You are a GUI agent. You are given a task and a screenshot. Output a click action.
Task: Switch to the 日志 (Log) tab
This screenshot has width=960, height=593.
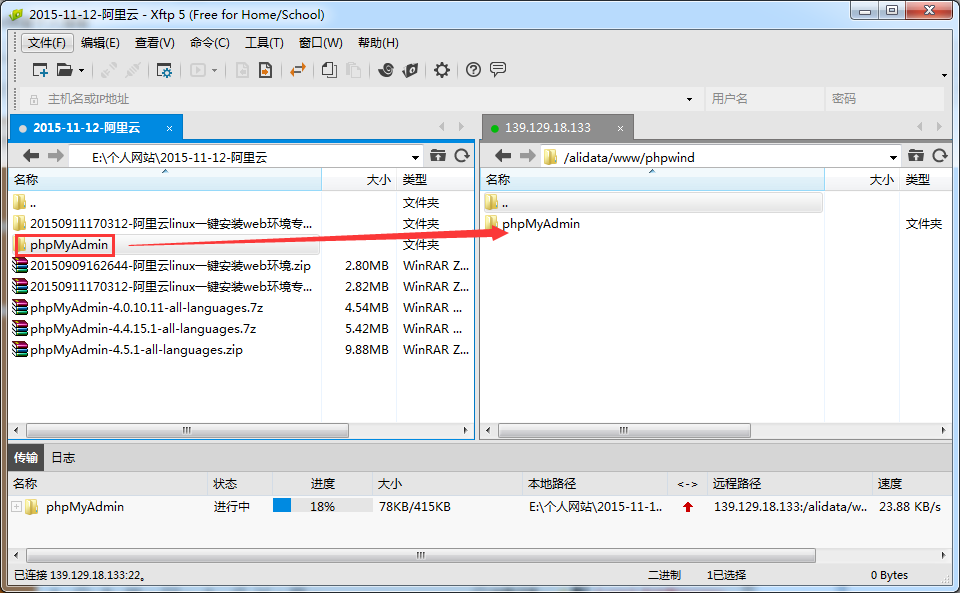[62, 457]
